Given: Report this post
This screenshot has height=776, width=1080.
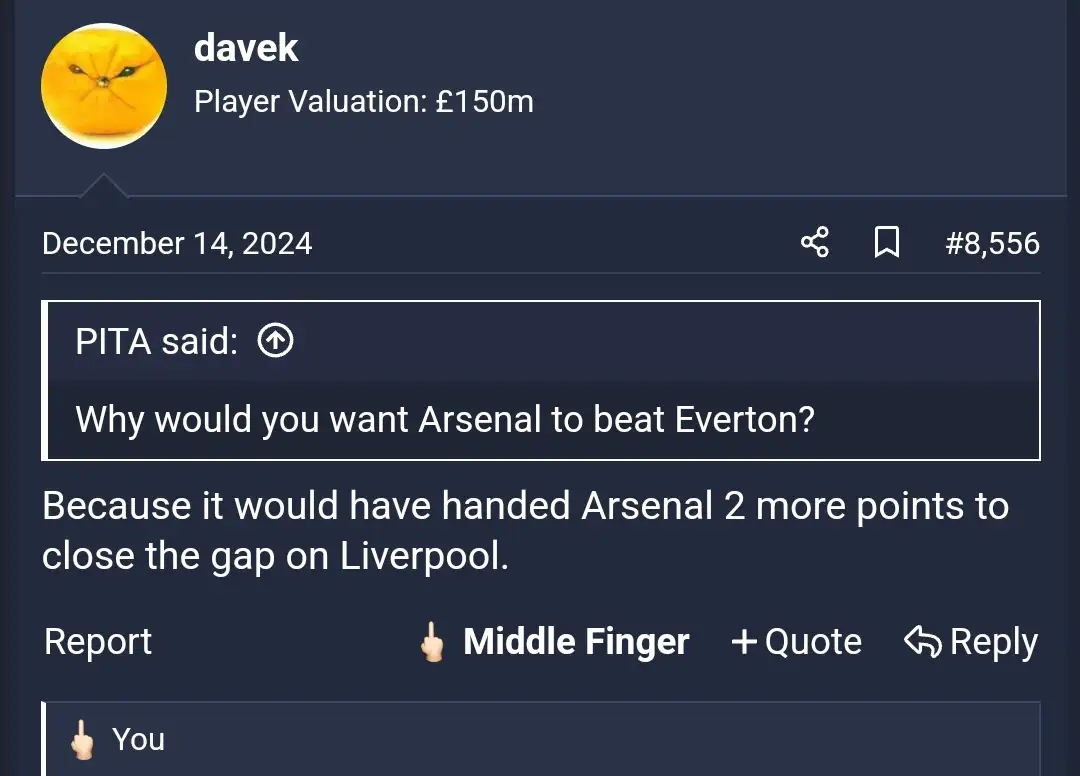Looking at the screenshot, I should [98, 642].
